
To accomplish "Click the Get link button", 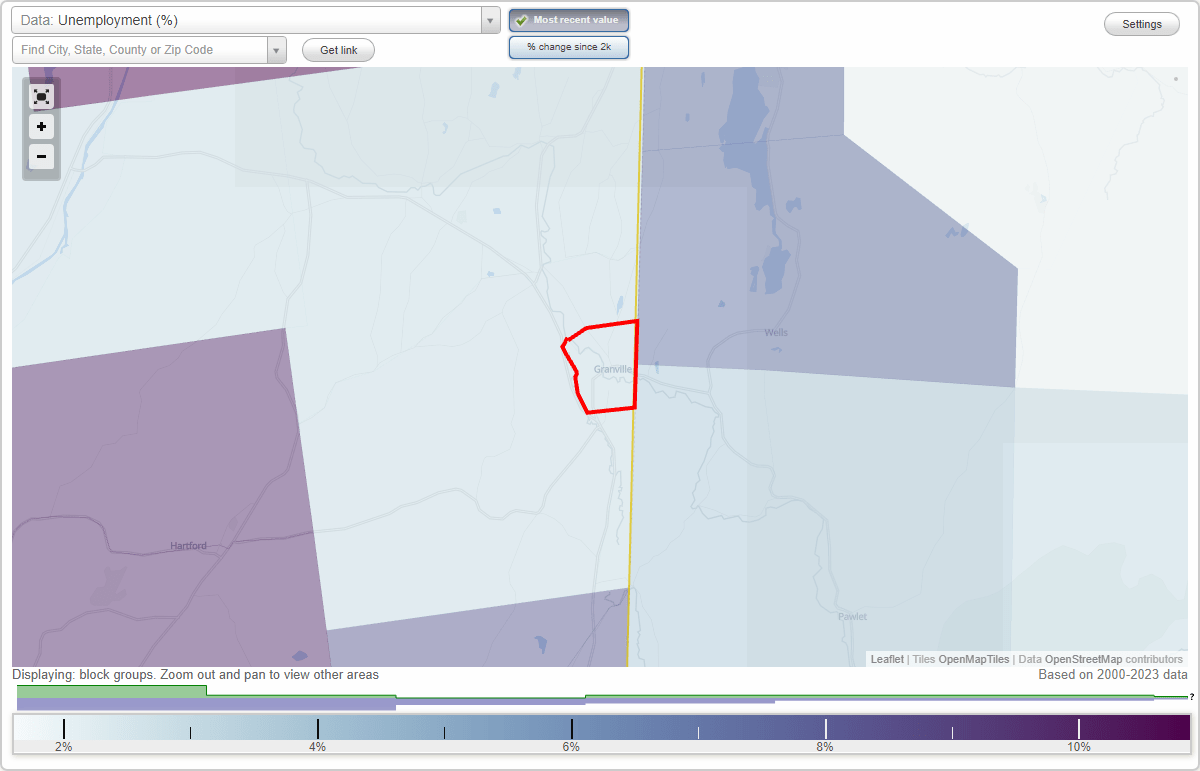I will click(338, 50).
